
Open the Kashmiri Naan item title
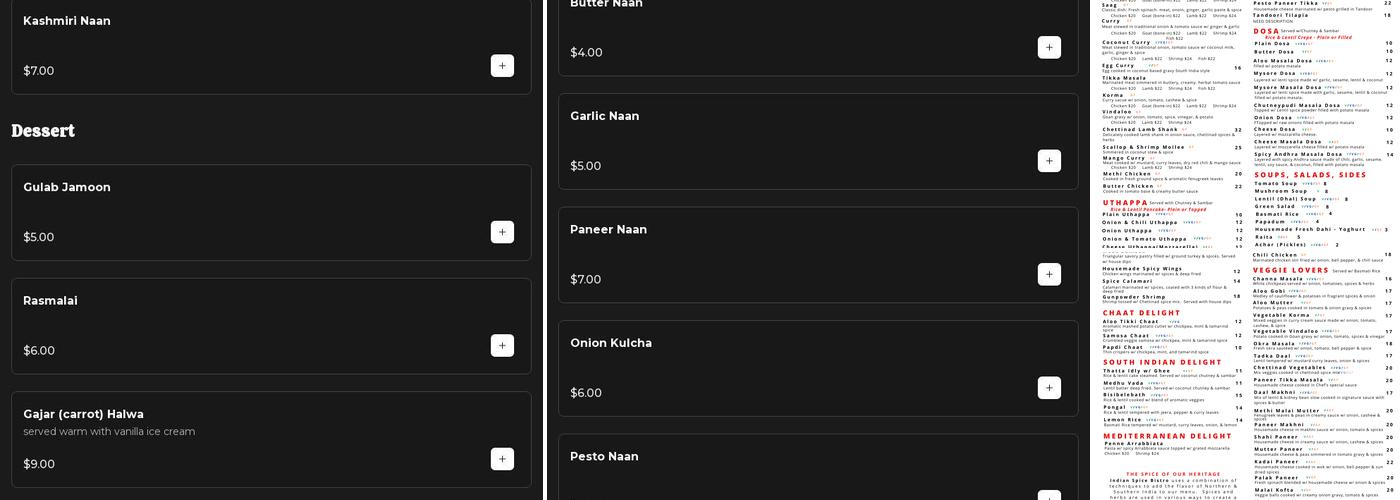coord(67,21)
